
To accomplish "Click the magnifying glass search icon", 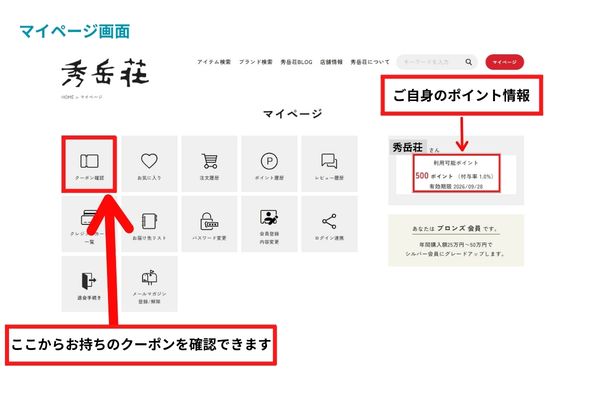I will 468,62.
